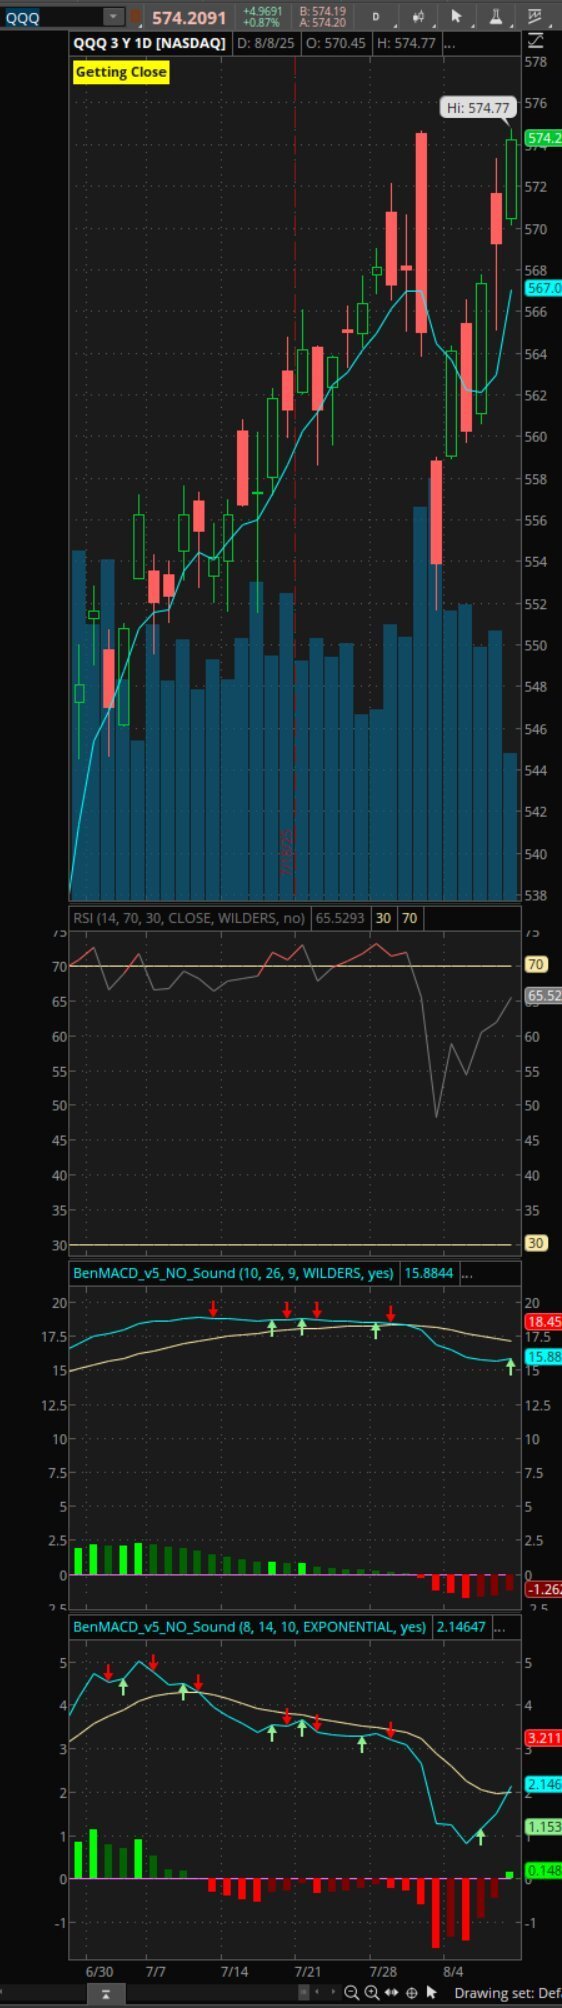
Task: Click the 574.2091 last price display
Action: tap(189, 17)
